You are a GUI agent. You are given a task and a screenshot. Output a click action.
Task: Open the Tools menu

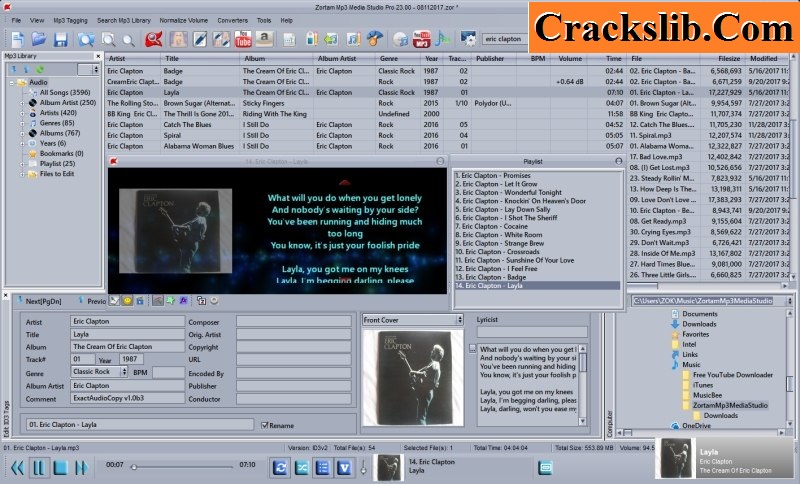click(264, 20)
